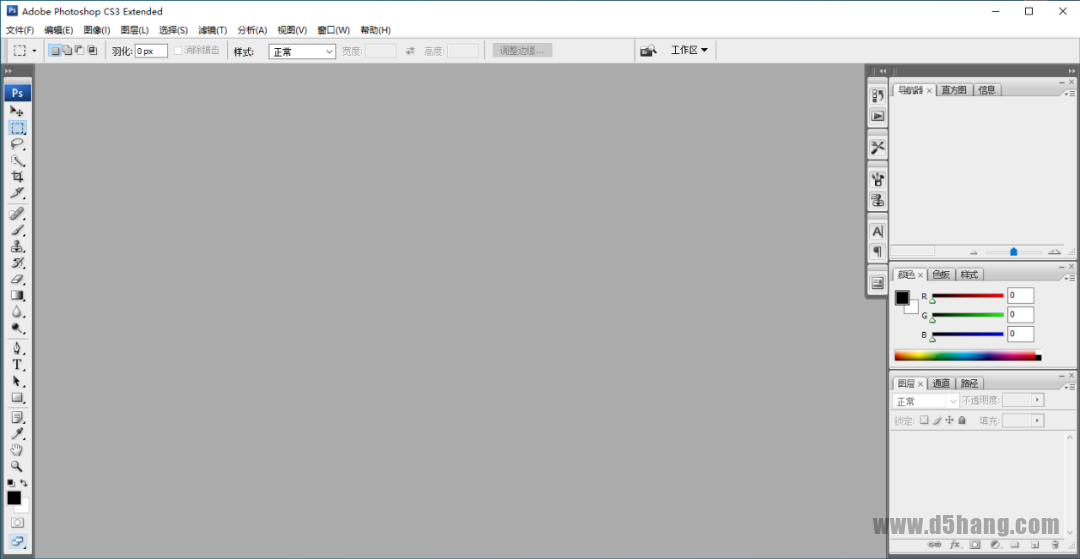This screenshot has height=559, width=1080.
Task: Open the Tool Presets panel icon
Action: (878, 147)
